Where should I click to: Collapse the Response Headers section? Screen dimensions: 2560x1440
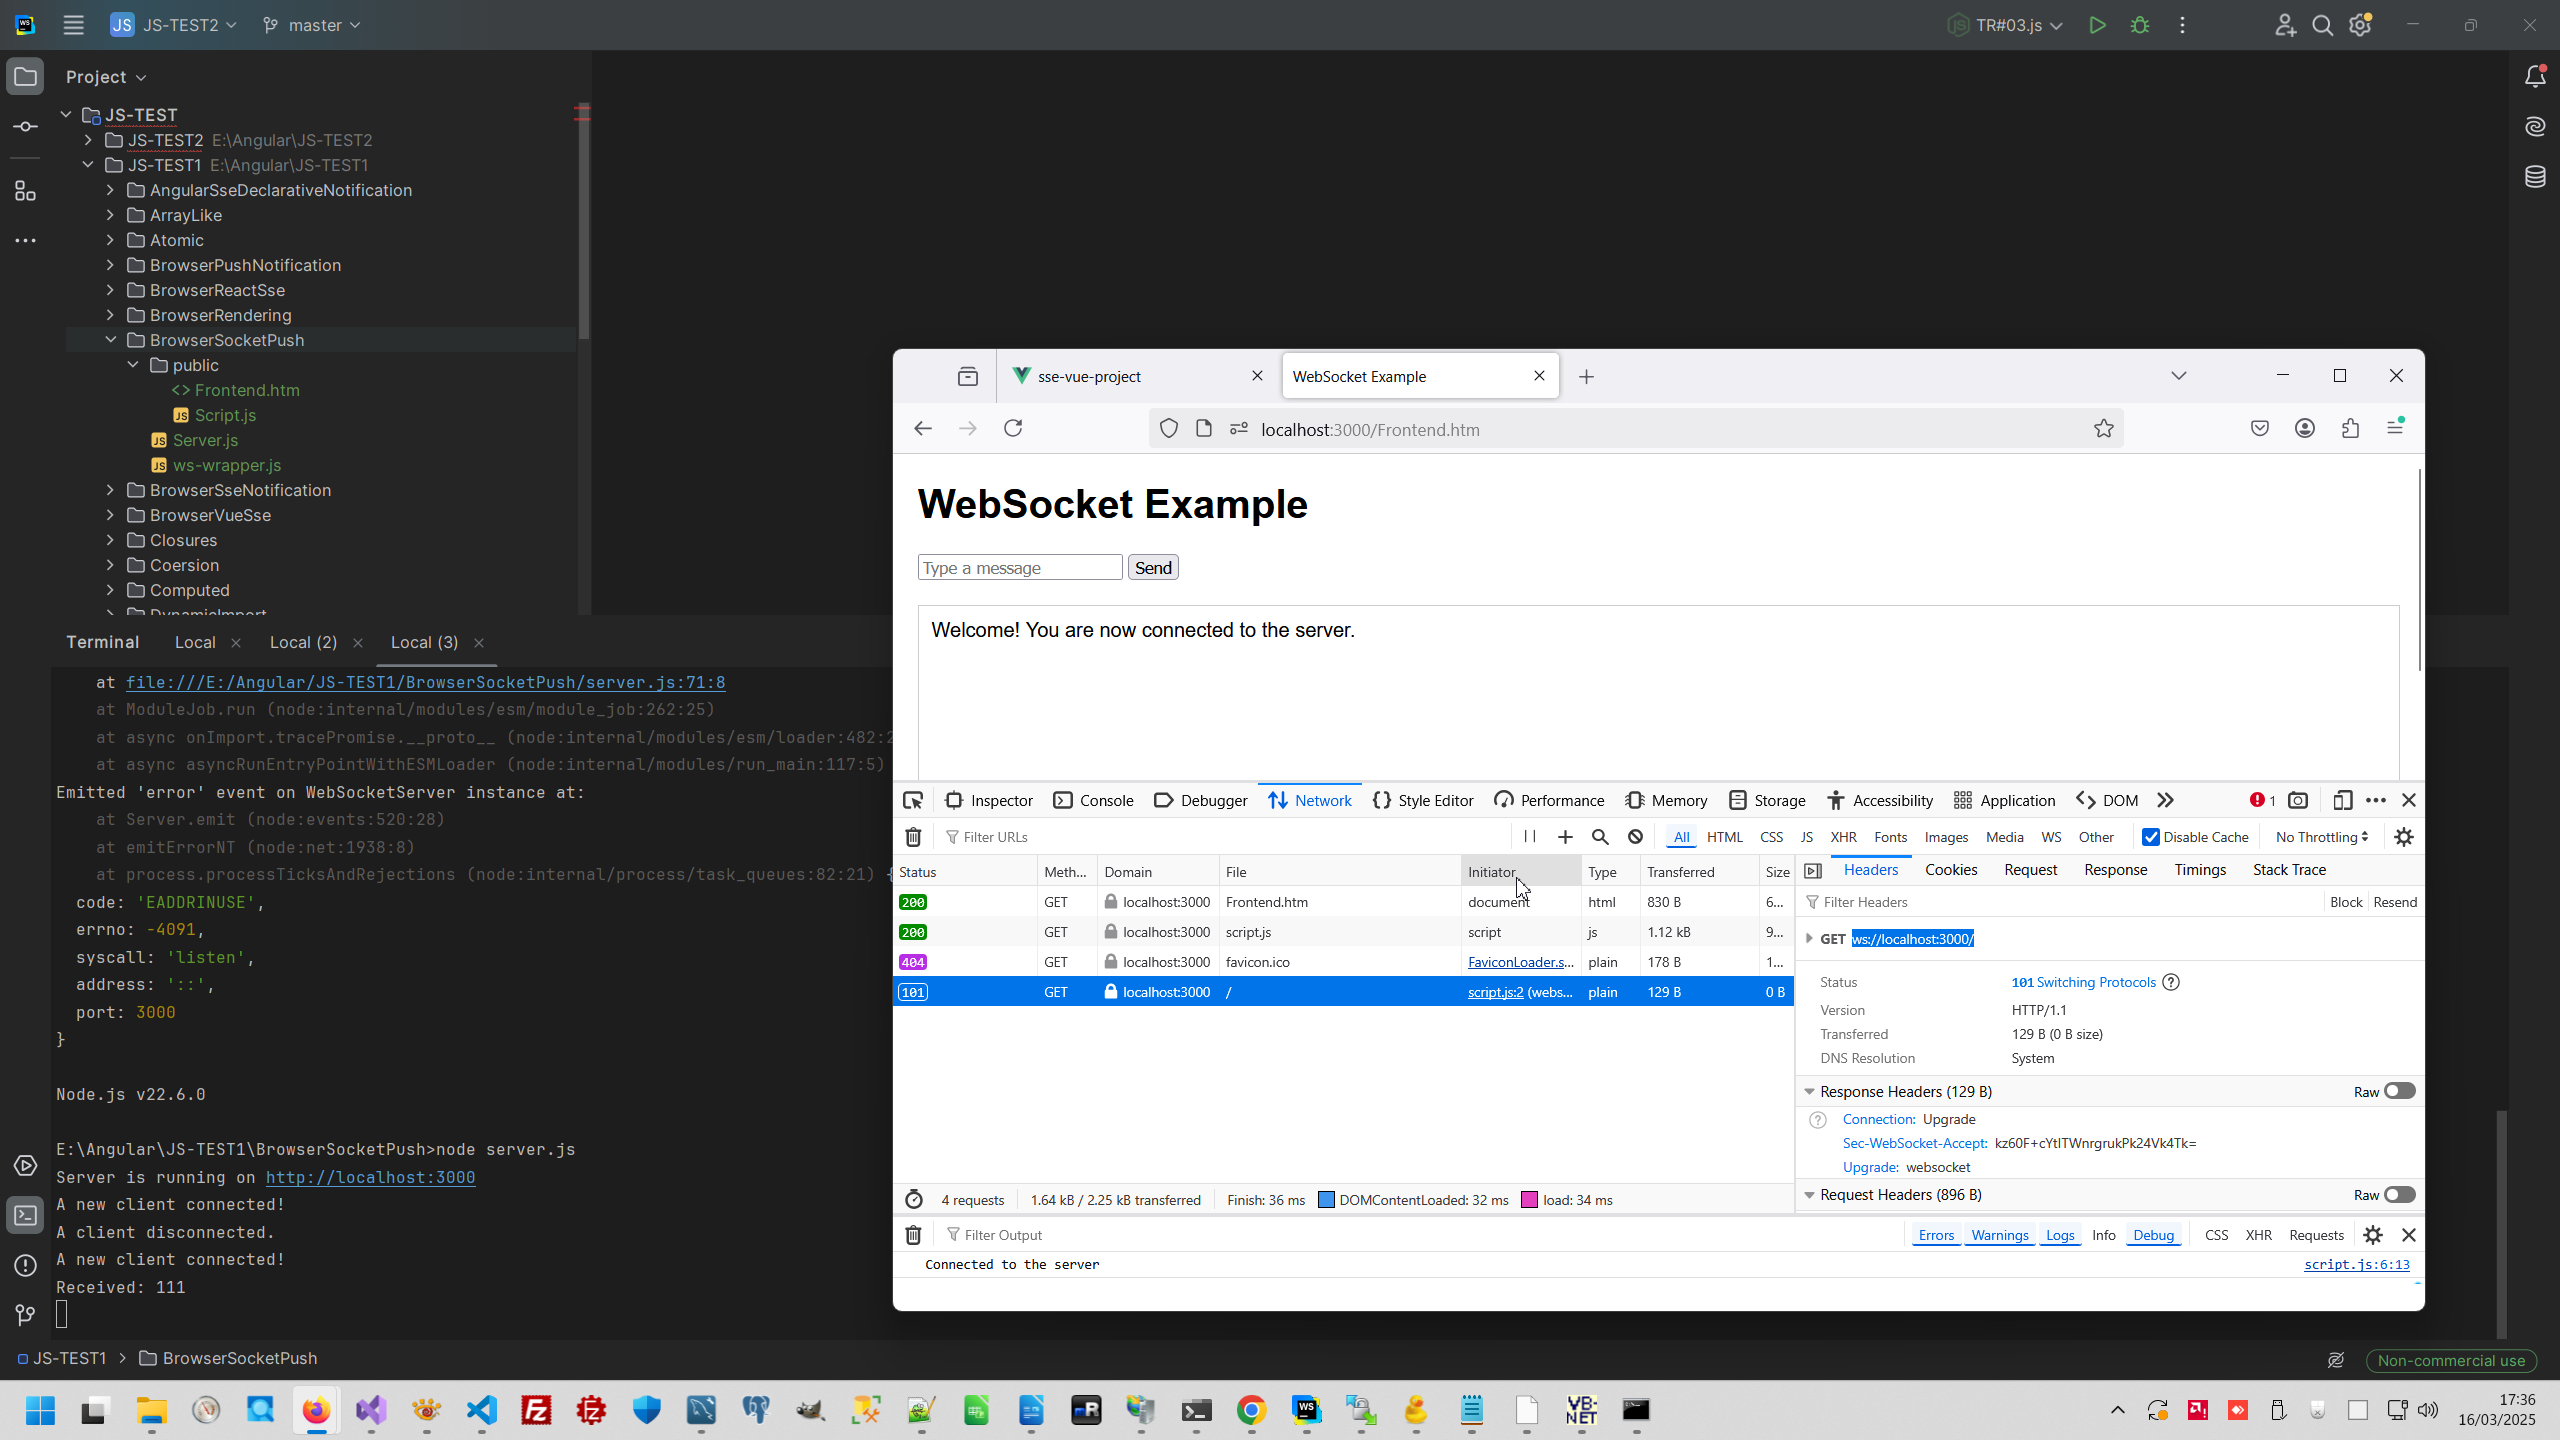[x=1809, y=1092]
